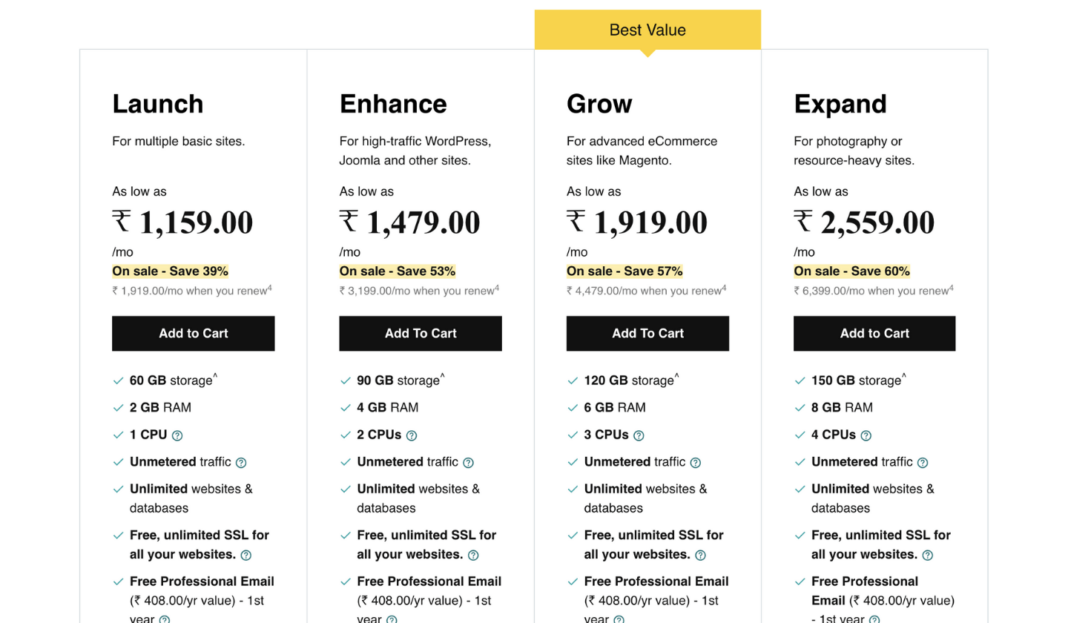Click the question icon next to 3 CPUs
Viewport: 1068px width, 623px height.
[639, 434]
